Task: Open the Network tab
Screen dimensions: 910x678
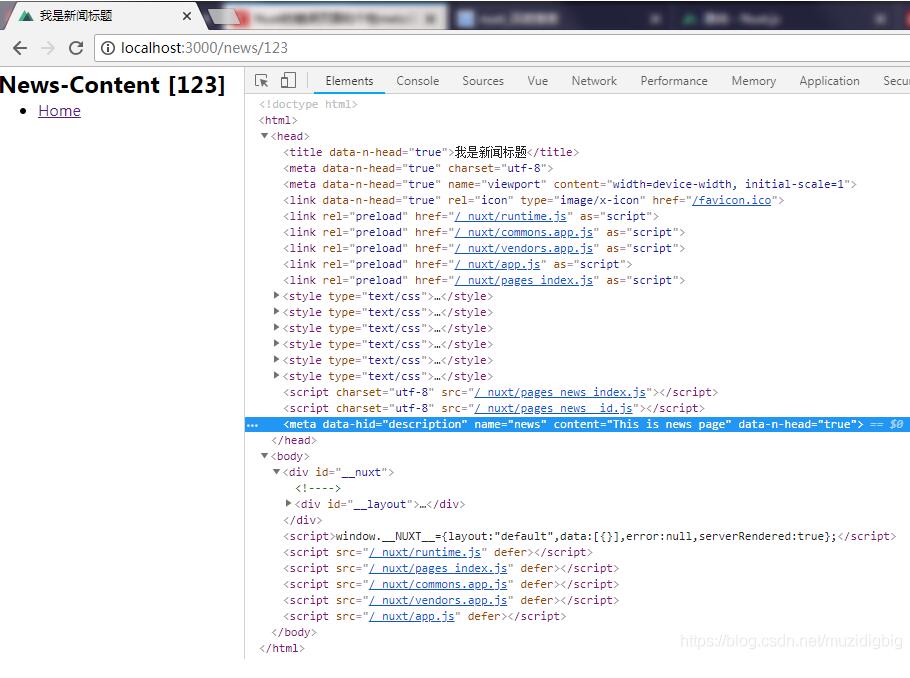Action: (594, 81)
